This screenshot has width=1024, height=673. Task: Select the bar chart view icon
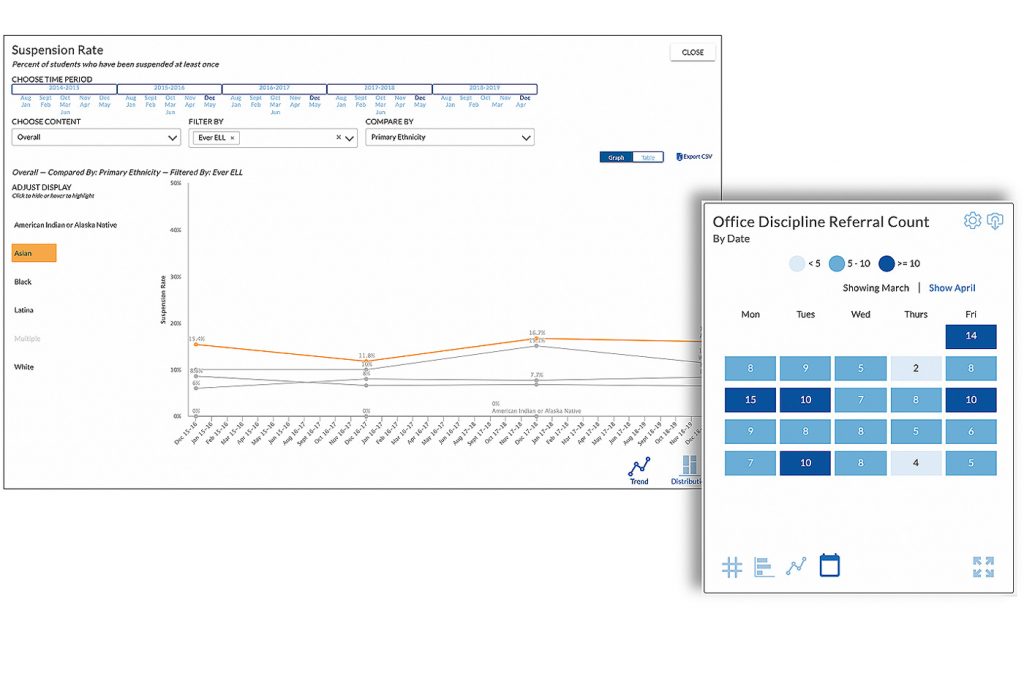pos(763,566)
